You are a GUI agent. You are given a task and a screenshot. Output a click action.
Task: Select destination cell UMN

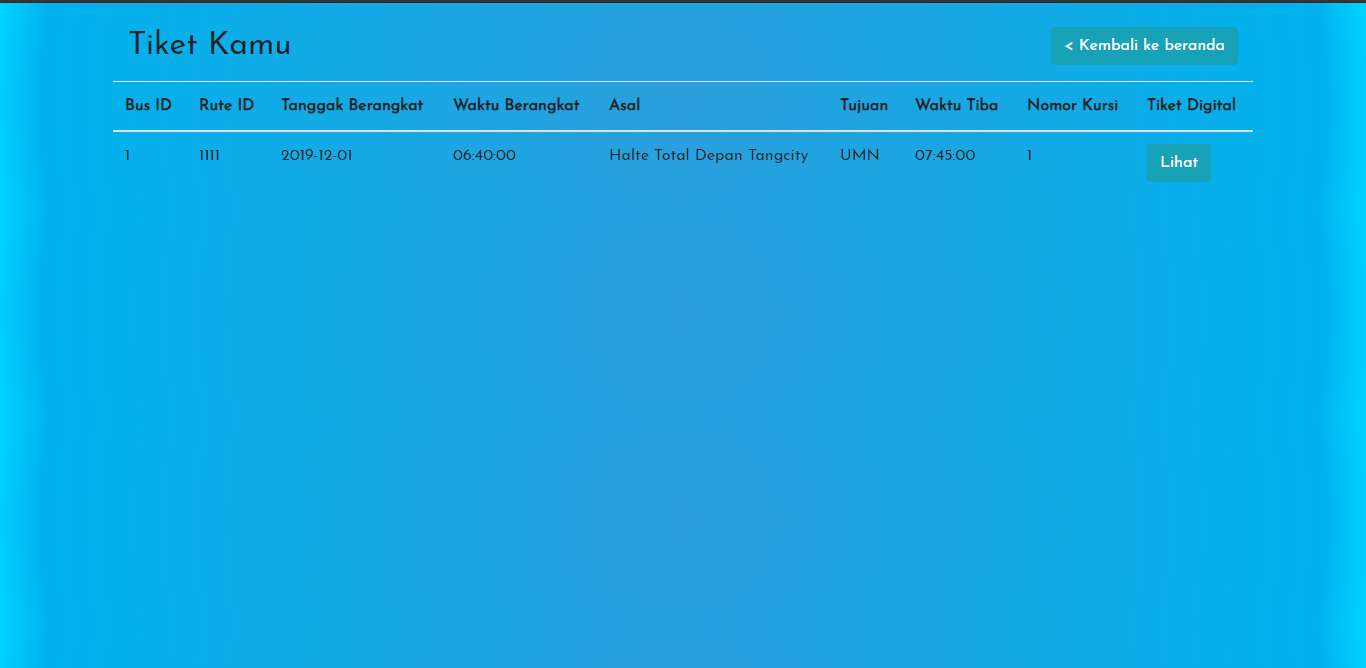pos(860,156)
